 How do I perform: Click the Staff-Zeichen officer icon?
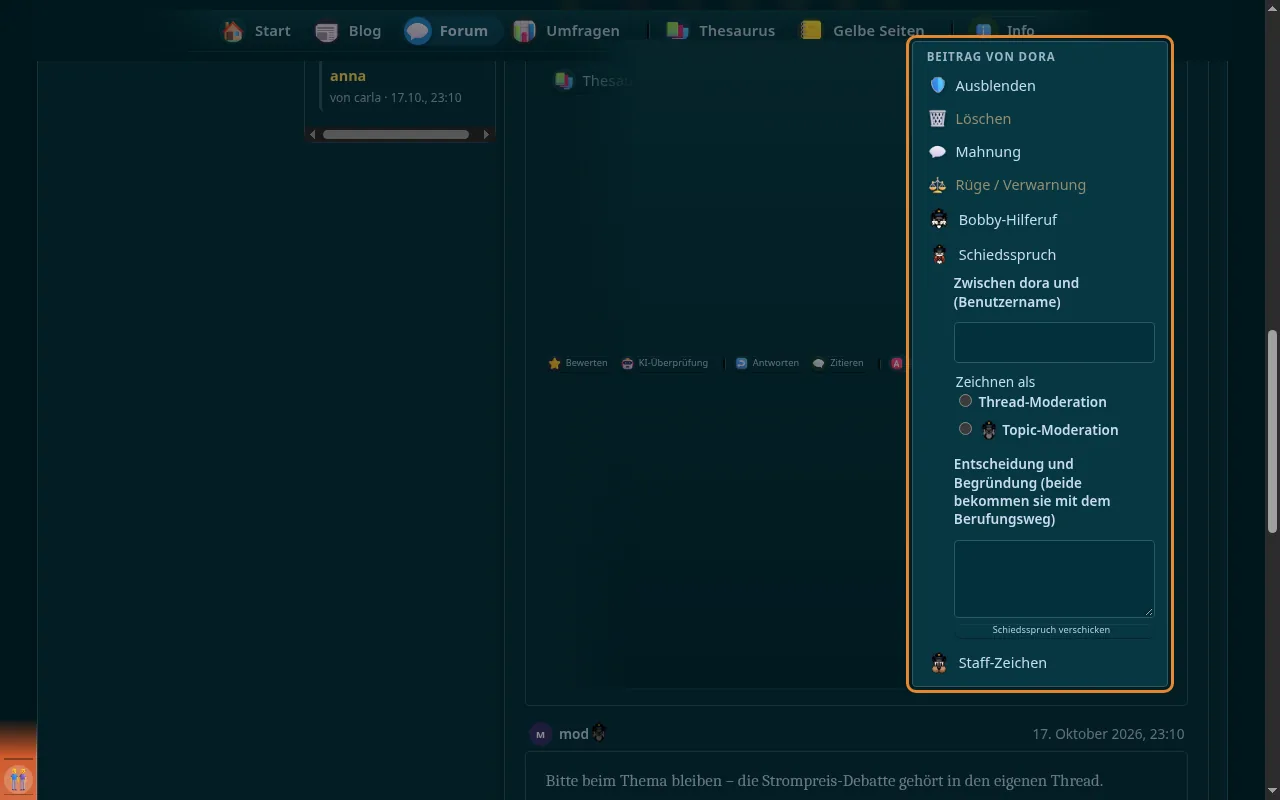(x=939, y=662)
